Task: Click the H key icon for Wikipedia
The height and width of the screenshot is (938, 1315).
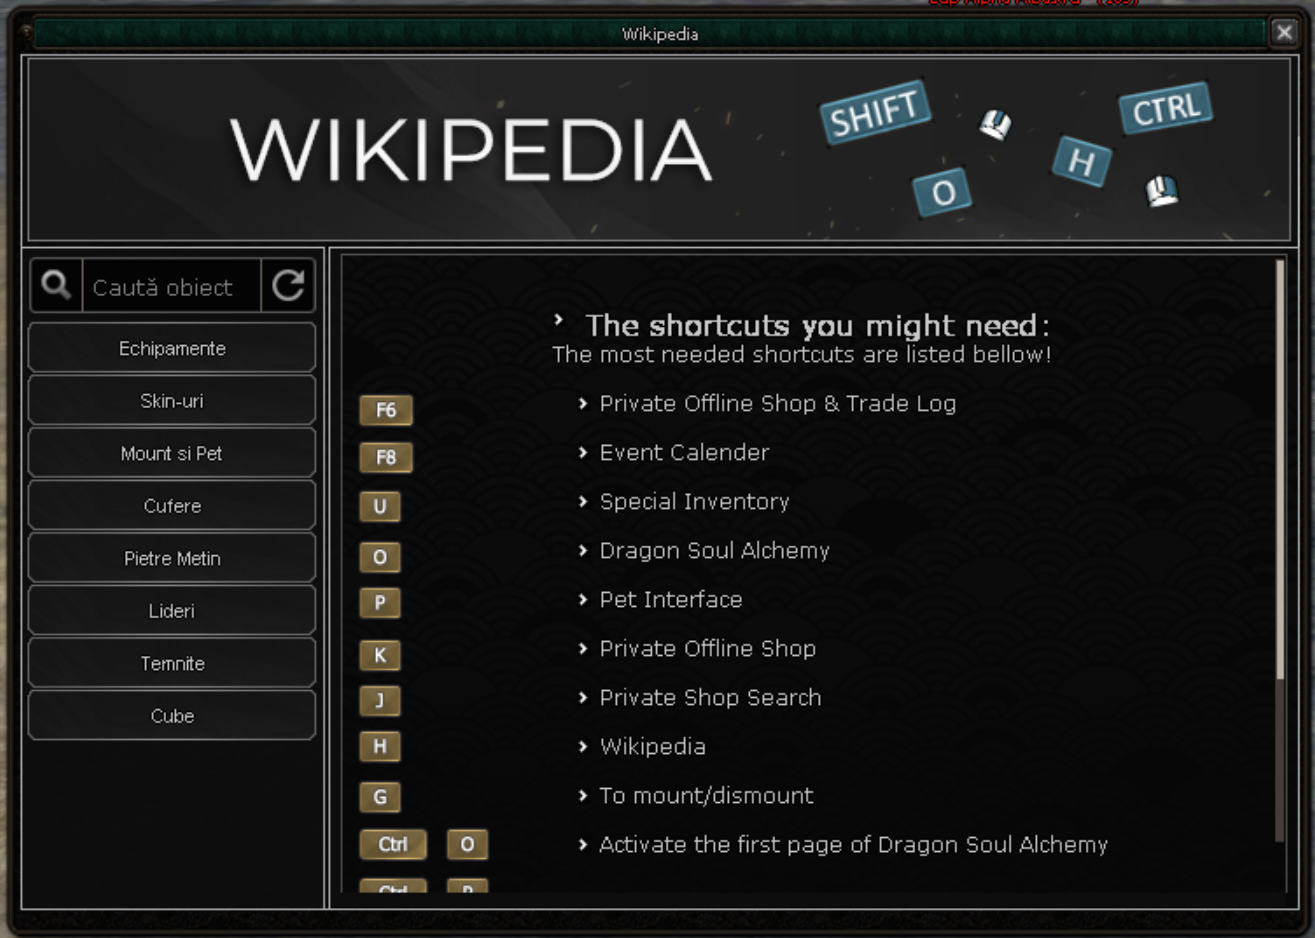Action: 380,746
